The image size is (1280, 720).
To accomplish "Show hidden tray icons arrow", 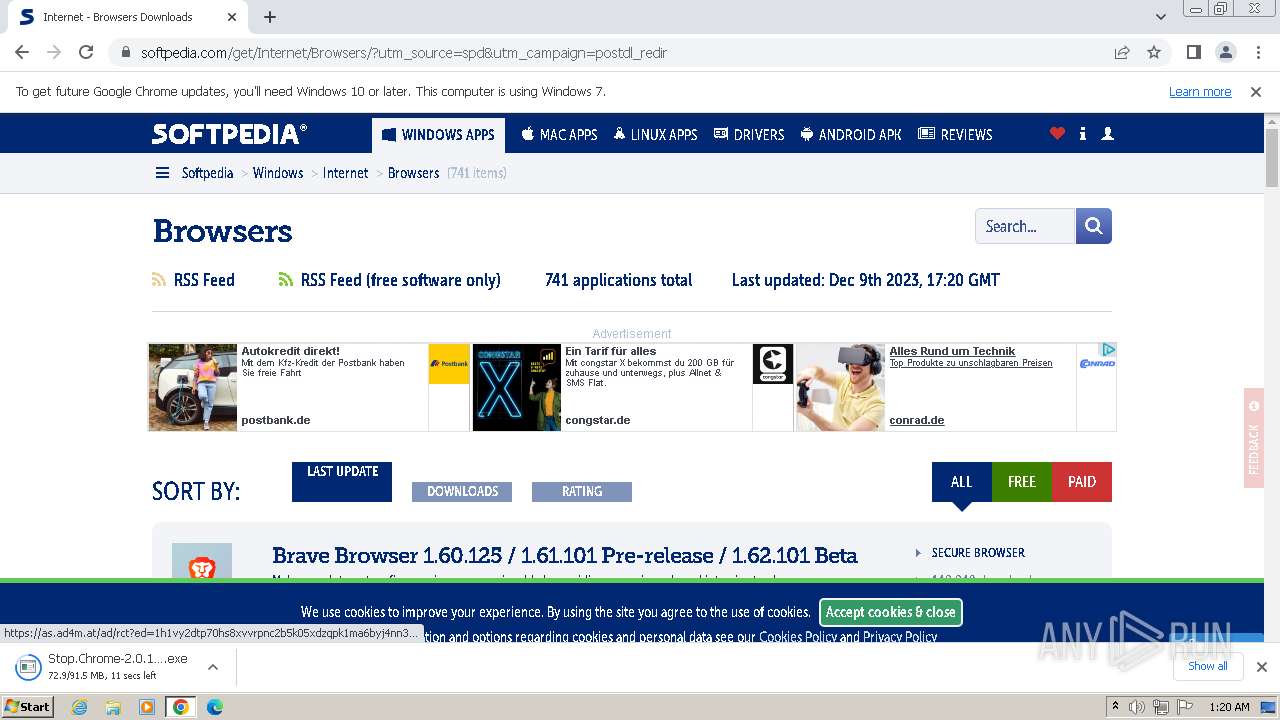I will click(1115, 707).
